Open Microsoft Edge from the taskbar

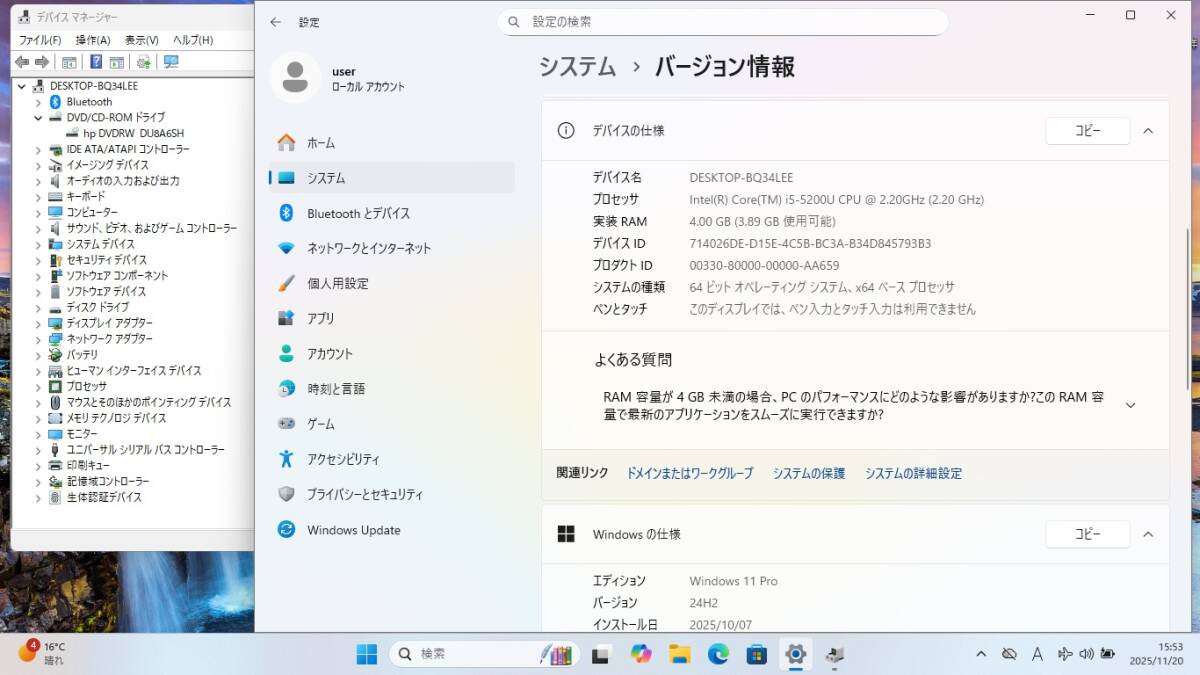(x=718, y=654)
